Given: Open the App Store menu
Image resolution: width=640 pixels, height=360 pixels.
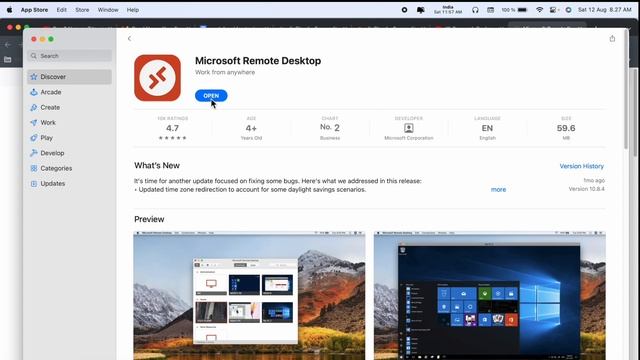Looking at the screenshot, I should pyautogui.click(x=34, y=10).
